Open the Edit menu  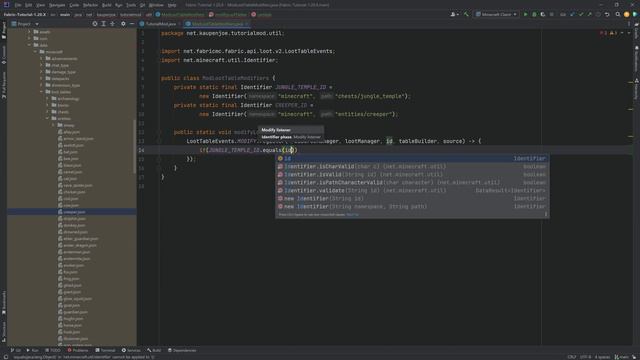(x=29, y=5)
